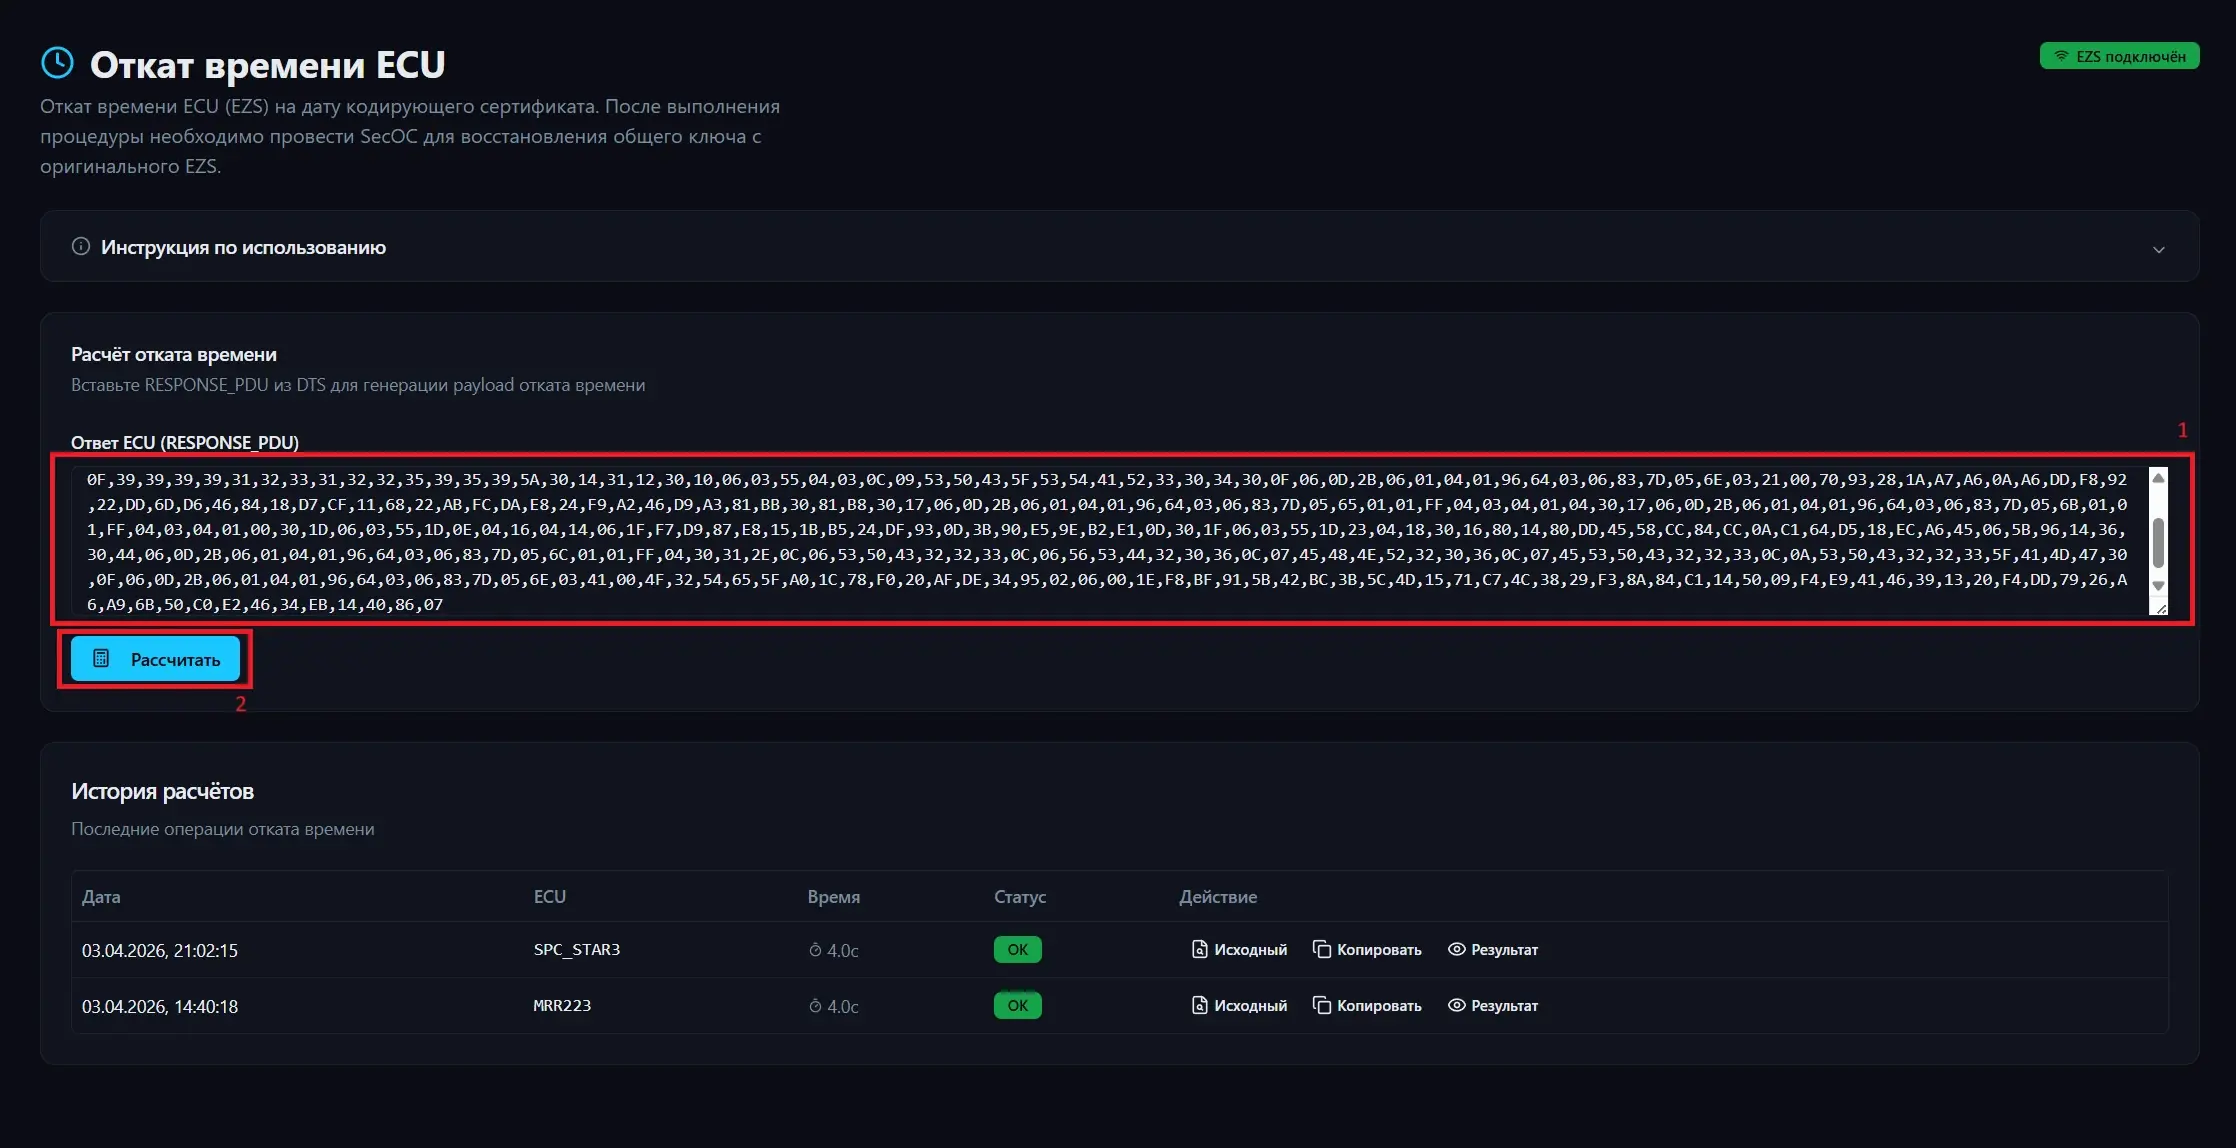
Task: Click Копировать in the MRR223 row
Action: (1367, 1005)
